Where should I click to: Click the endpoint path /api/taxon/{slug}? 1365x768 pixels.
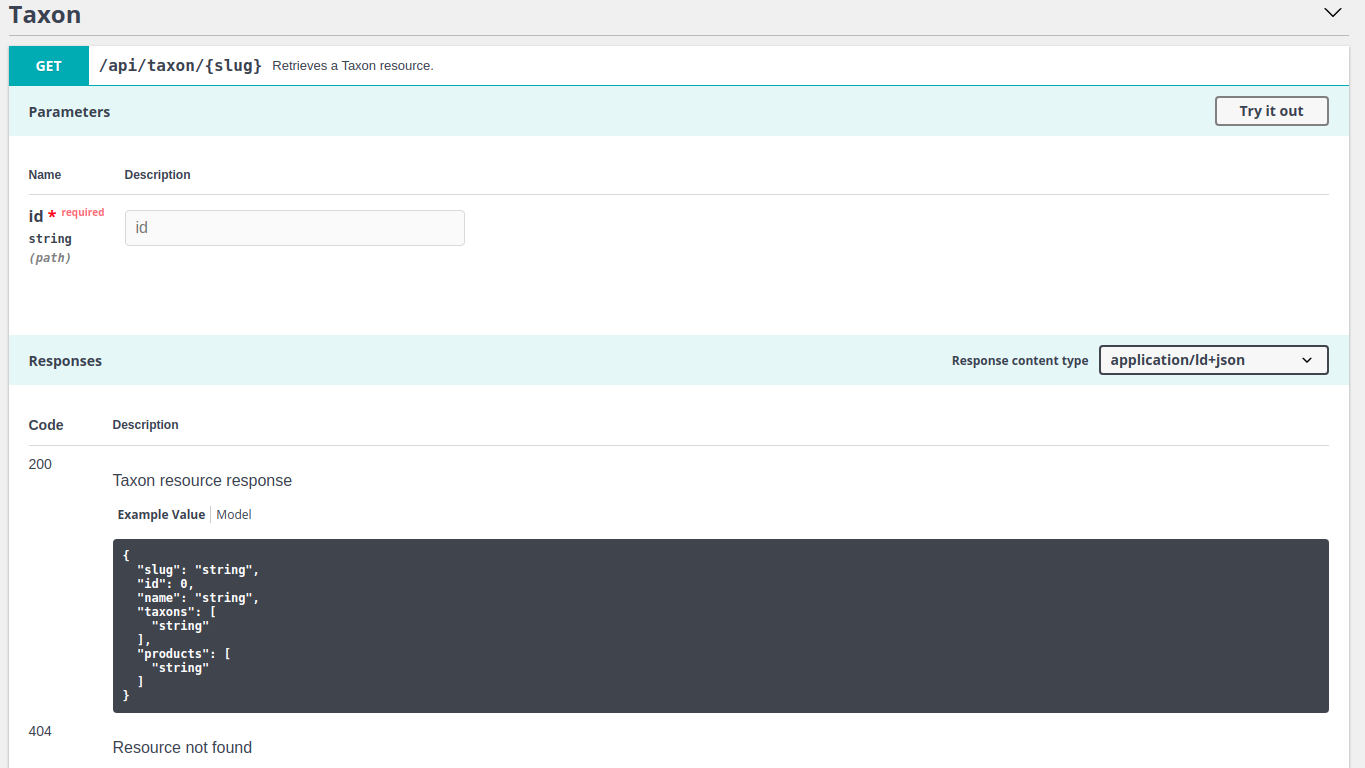coord(180,65)
